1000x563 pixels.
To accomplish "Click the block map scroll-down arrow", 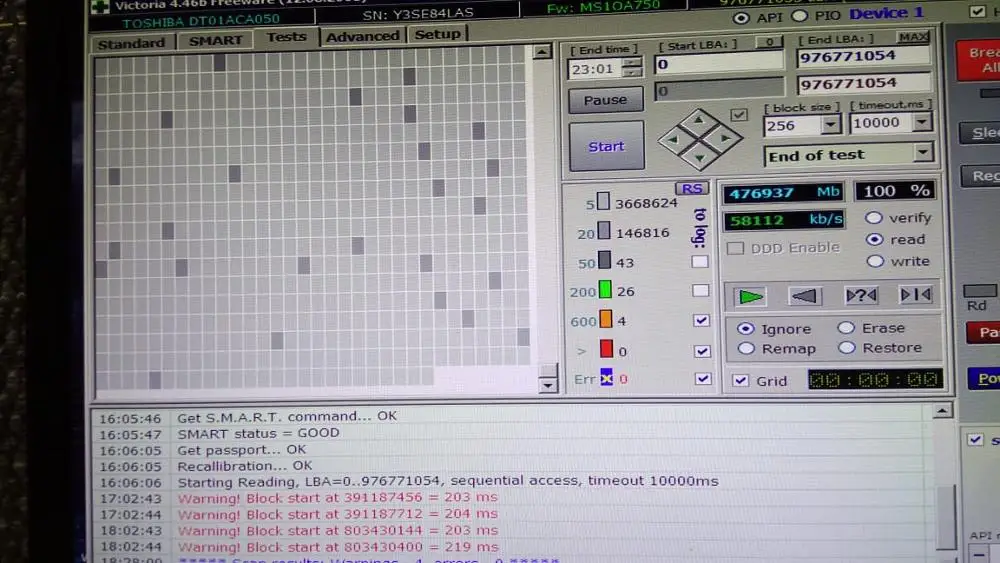I will [x=547, y=384].
